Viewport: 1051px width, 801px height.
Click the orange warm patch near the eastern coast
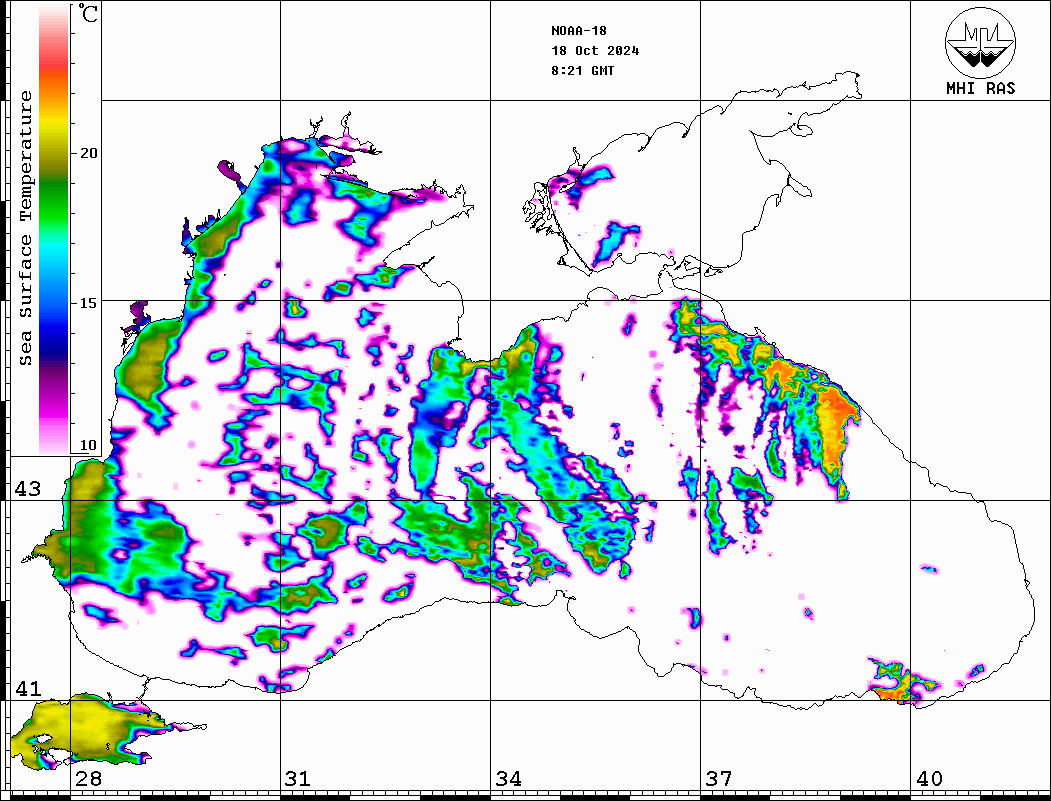click(x=834, y=419)
